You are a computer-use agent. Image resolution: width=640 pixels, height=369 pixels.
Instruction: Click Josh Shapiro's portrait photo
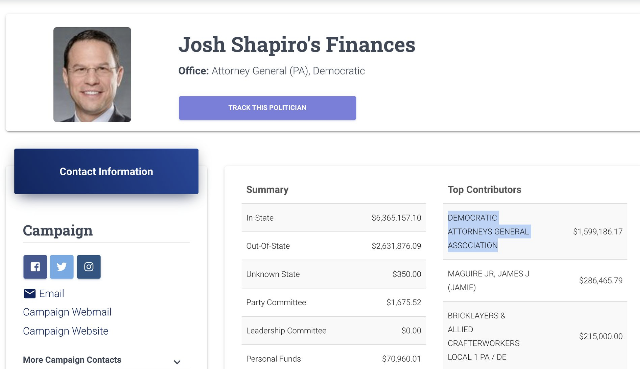tap(92, 74)
